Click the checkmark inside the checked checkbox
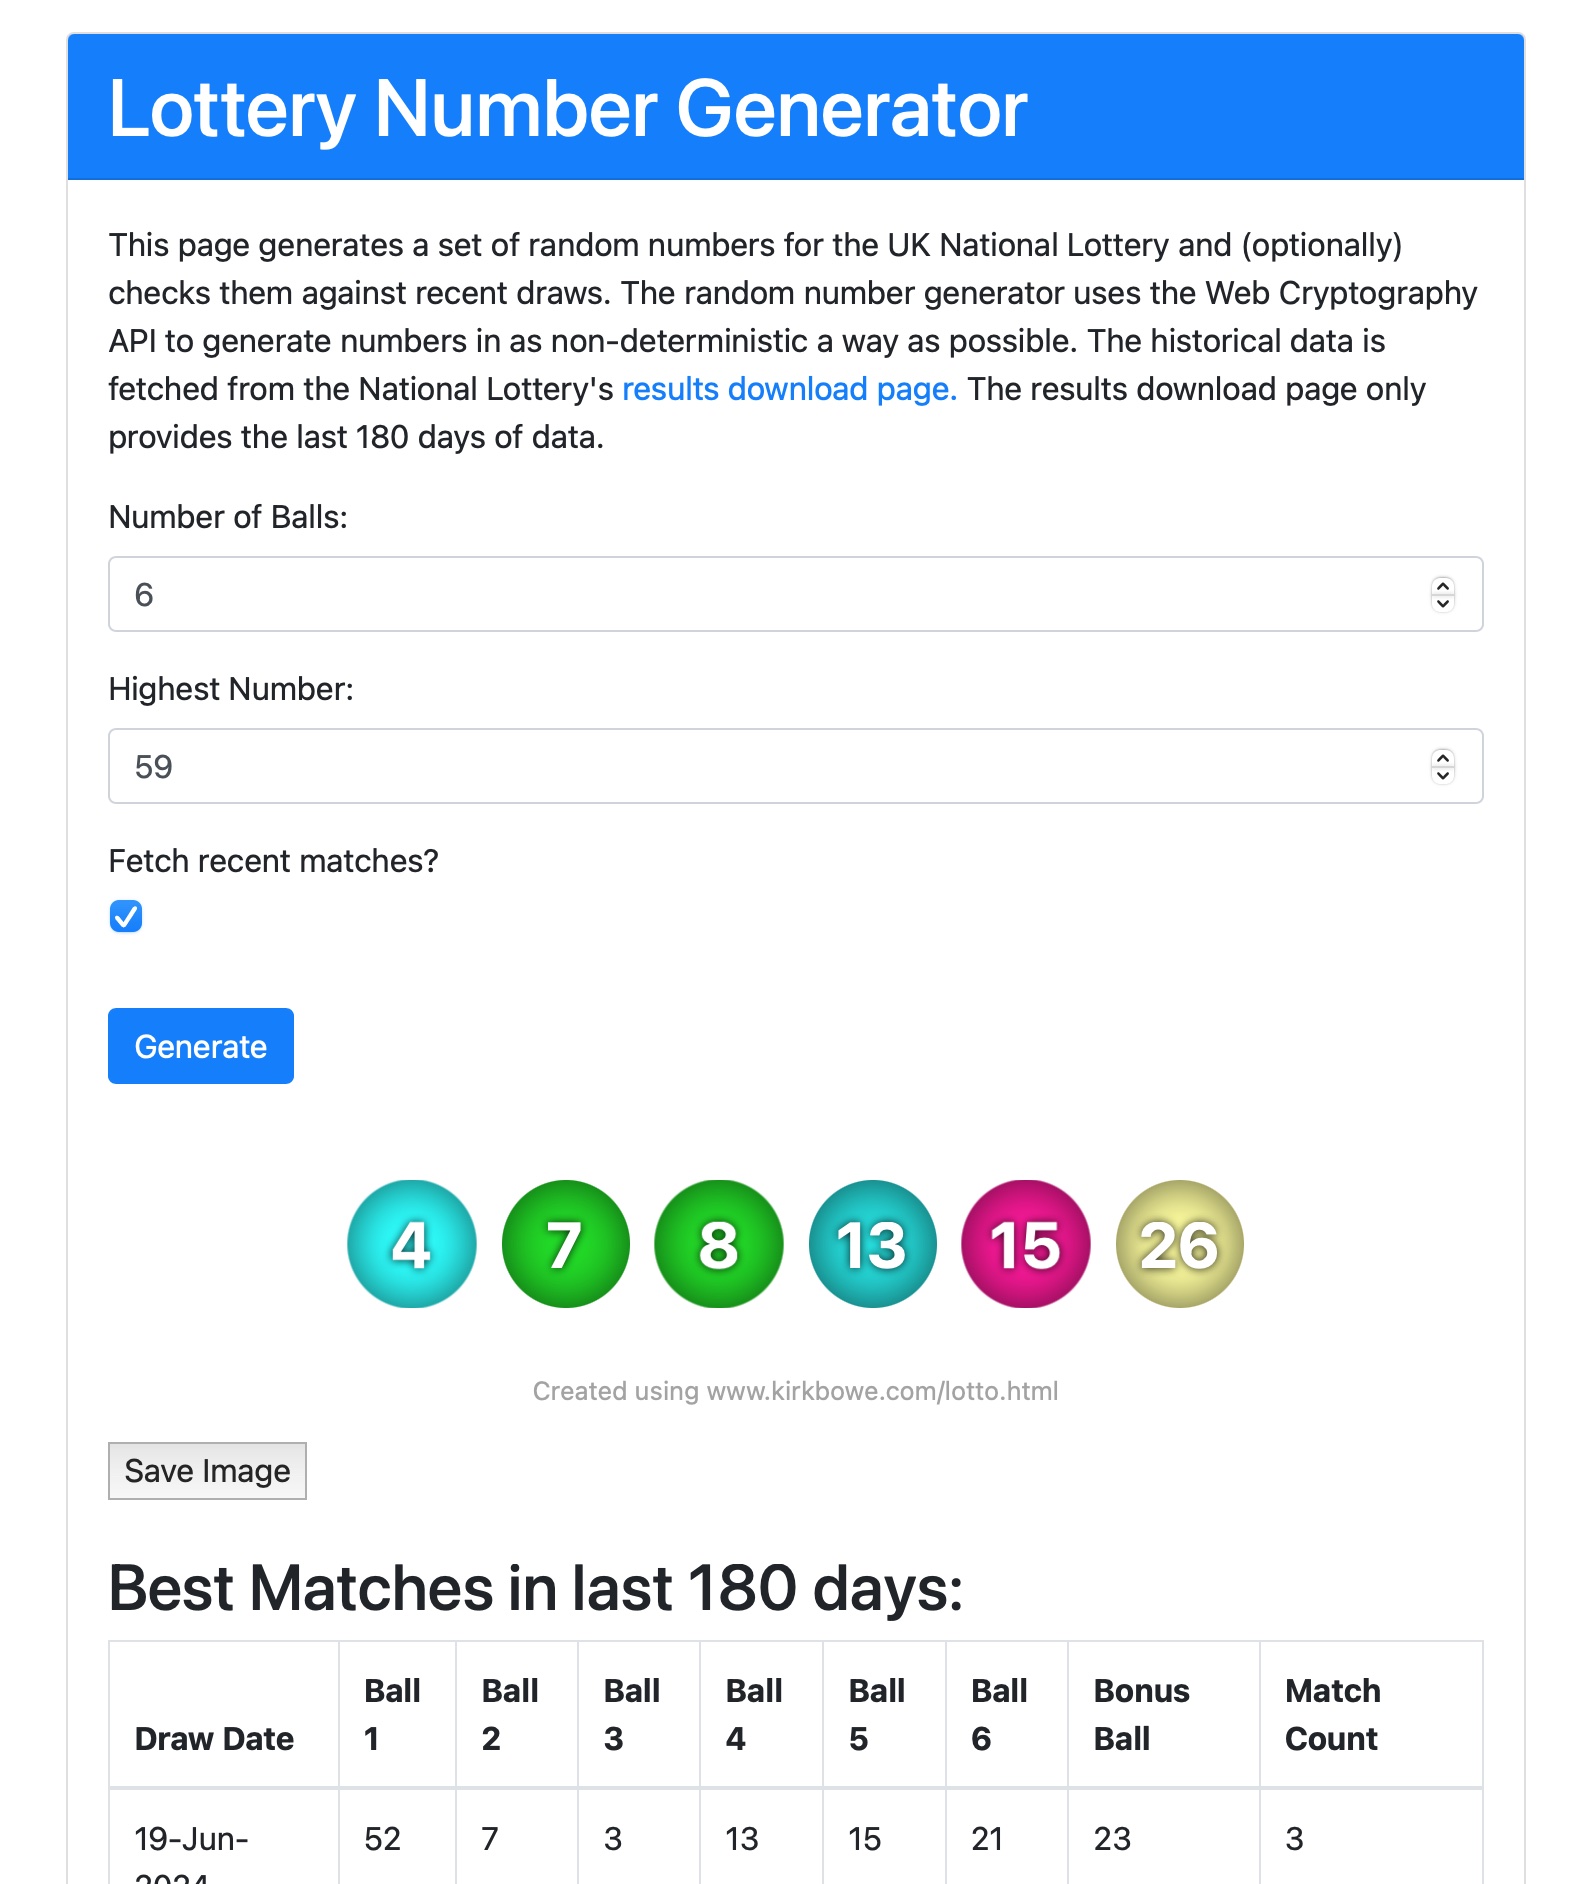 click(125, 916)
